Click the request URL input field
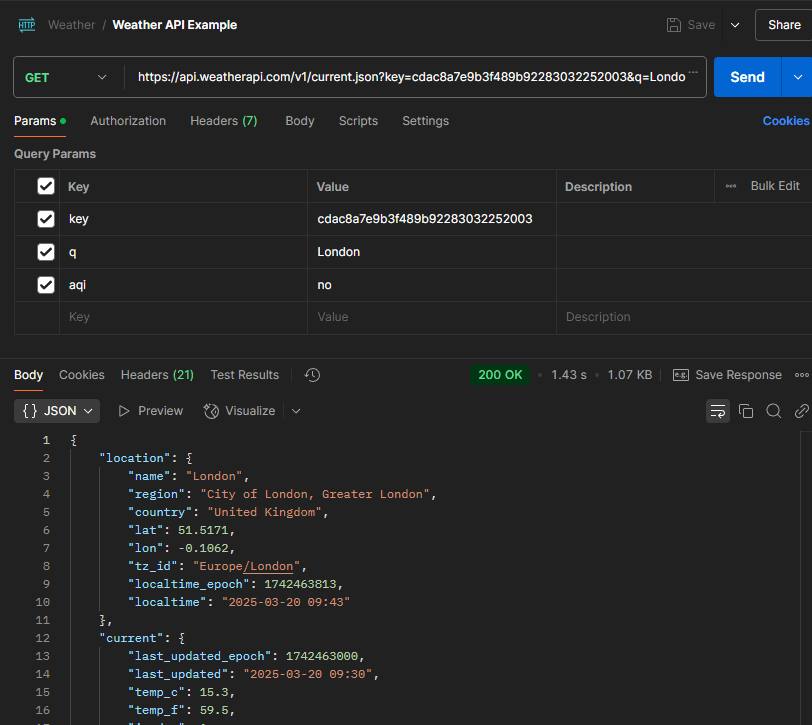 pyautogui.click(x=410, y=77)
